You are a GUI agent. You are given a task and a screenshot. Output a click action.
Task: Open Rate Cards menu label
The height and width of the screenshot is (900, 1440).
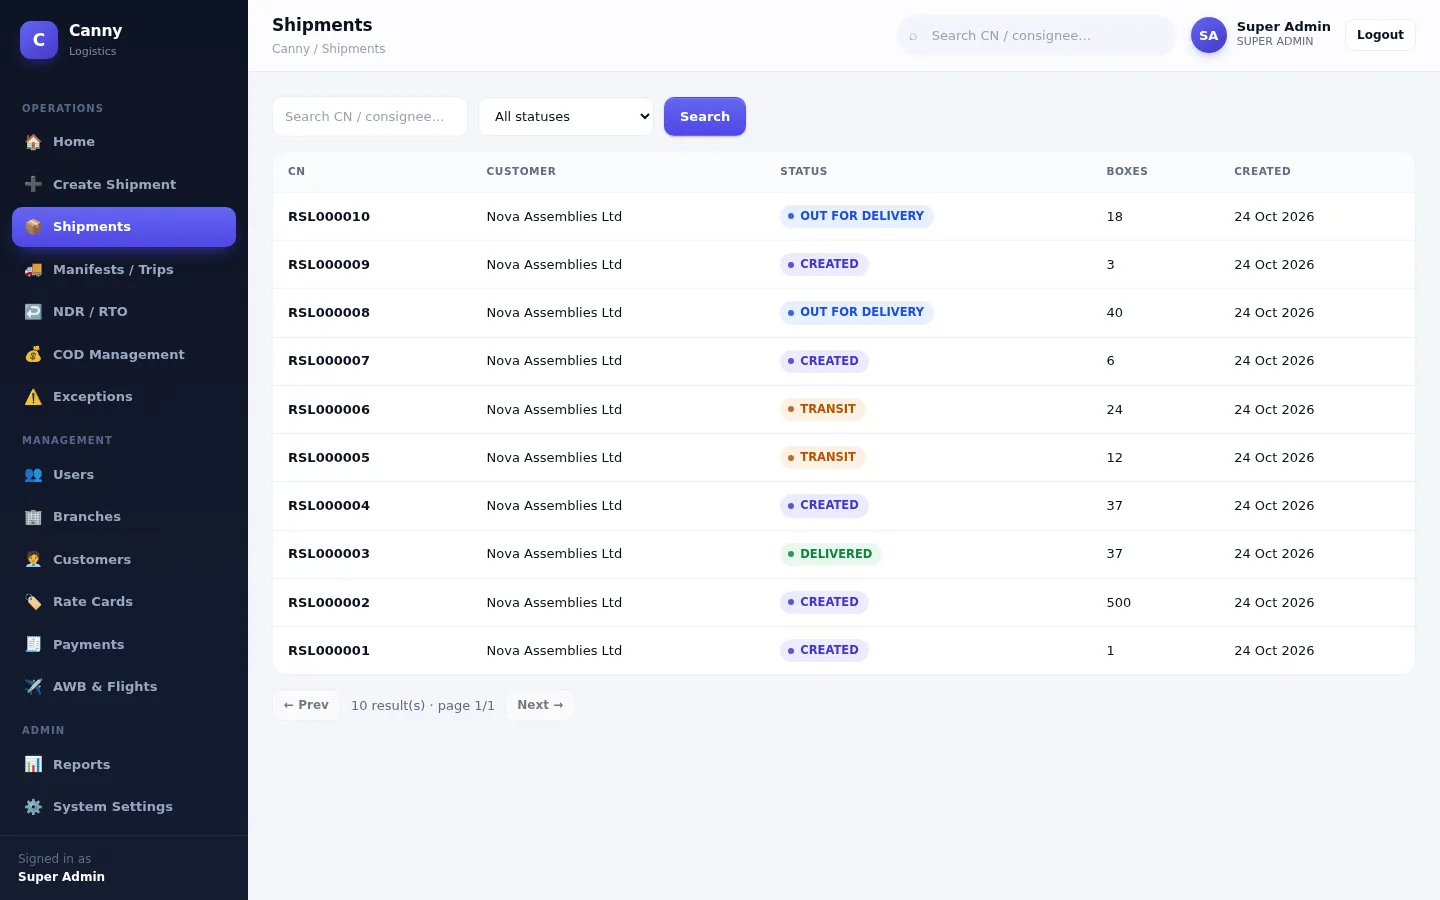coord(92,602)
